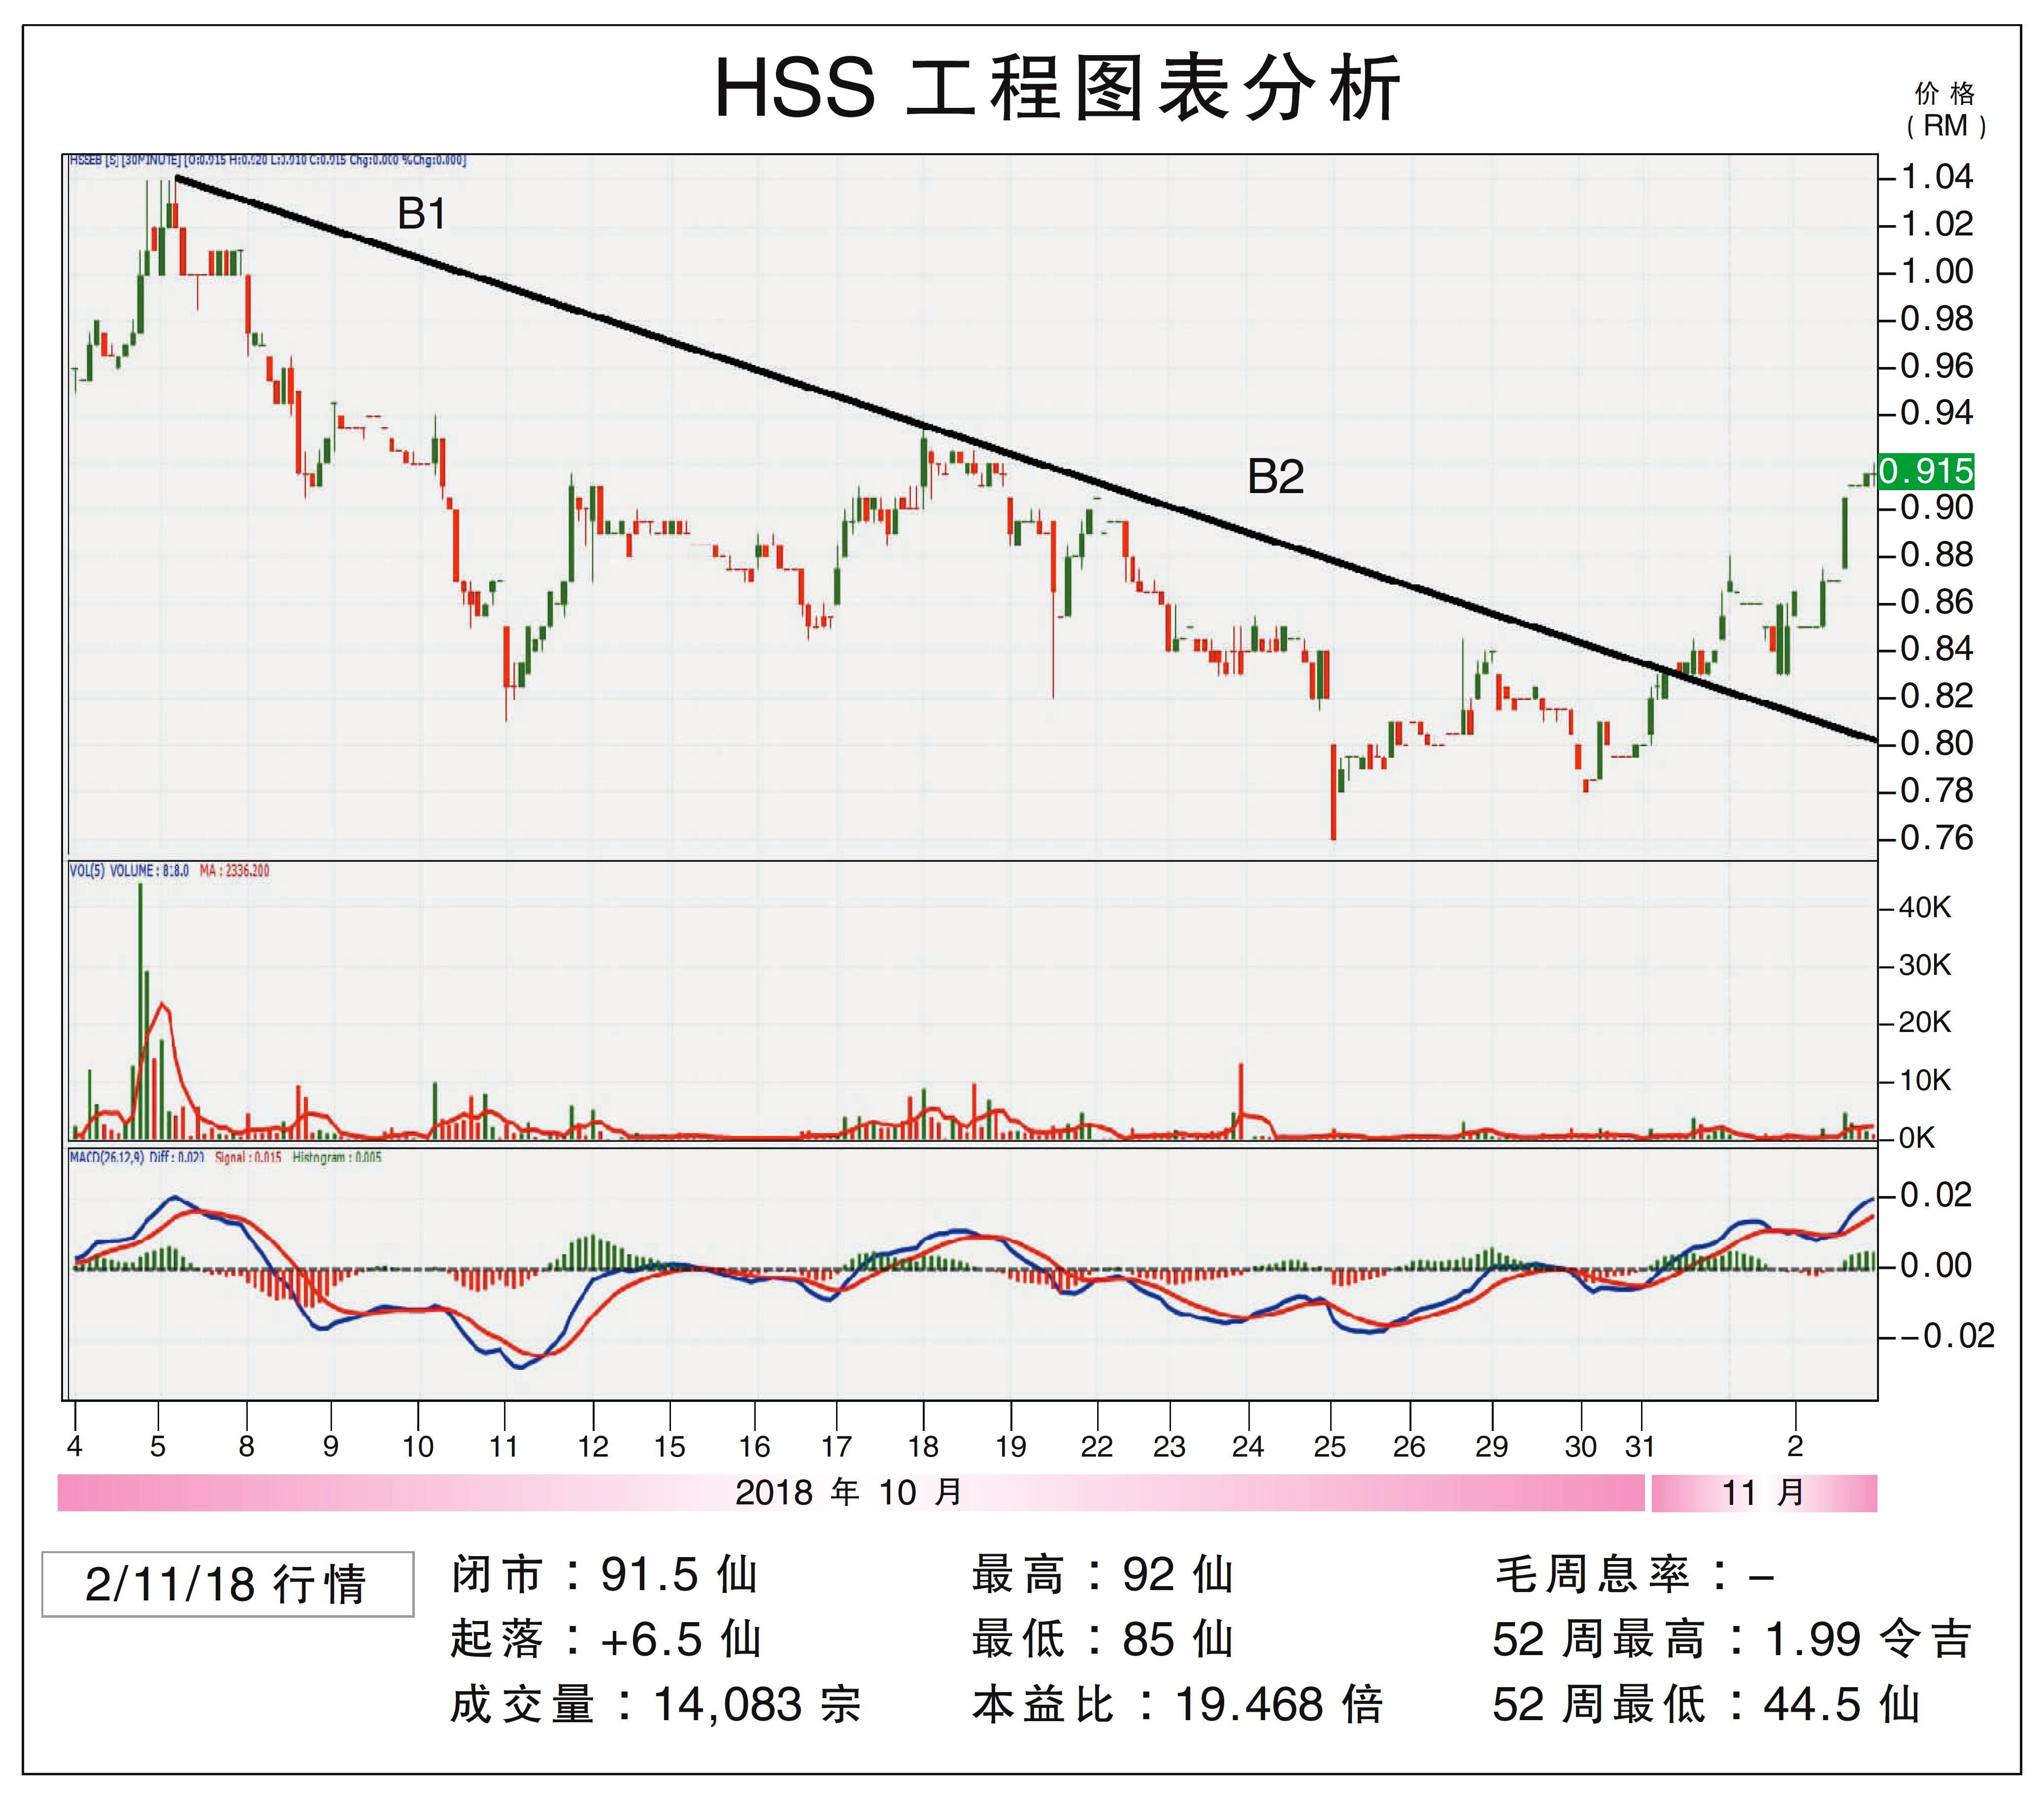Click the B2 trendline label
2044x1796 pixels.
[1276, 477]
